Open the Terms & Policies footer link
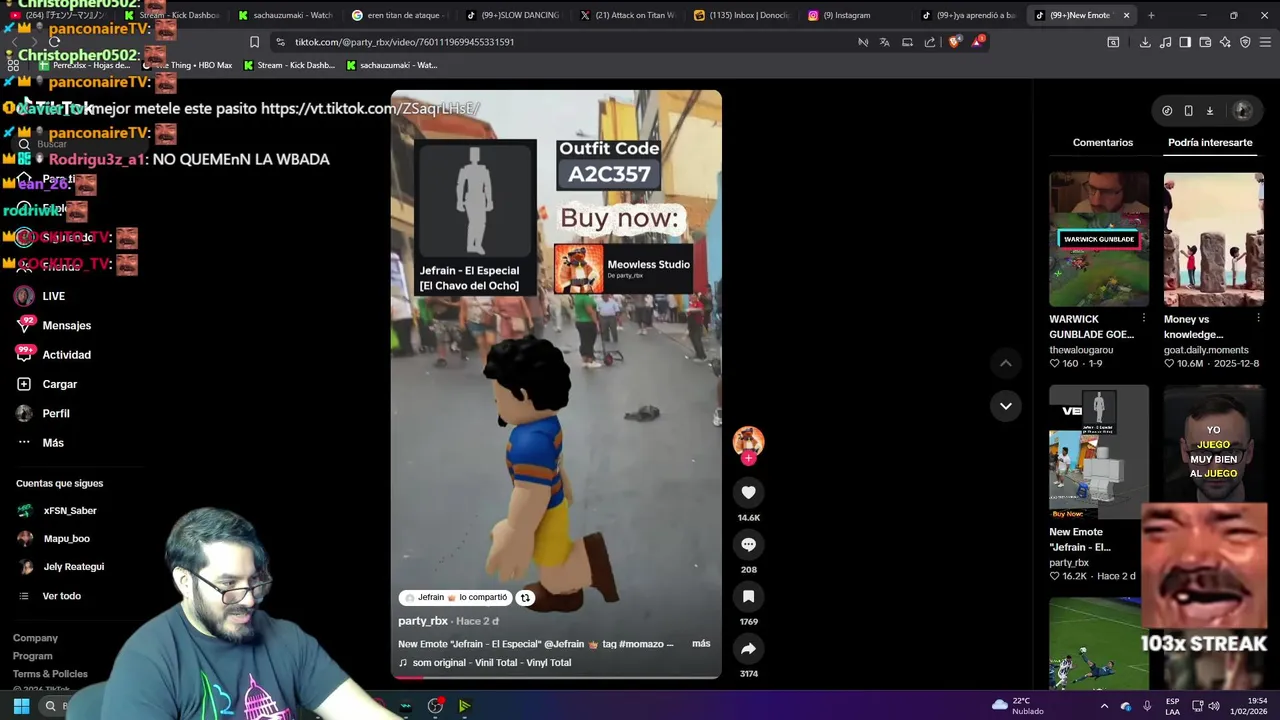Screen dimensions: 1280x720 (50, 674)
